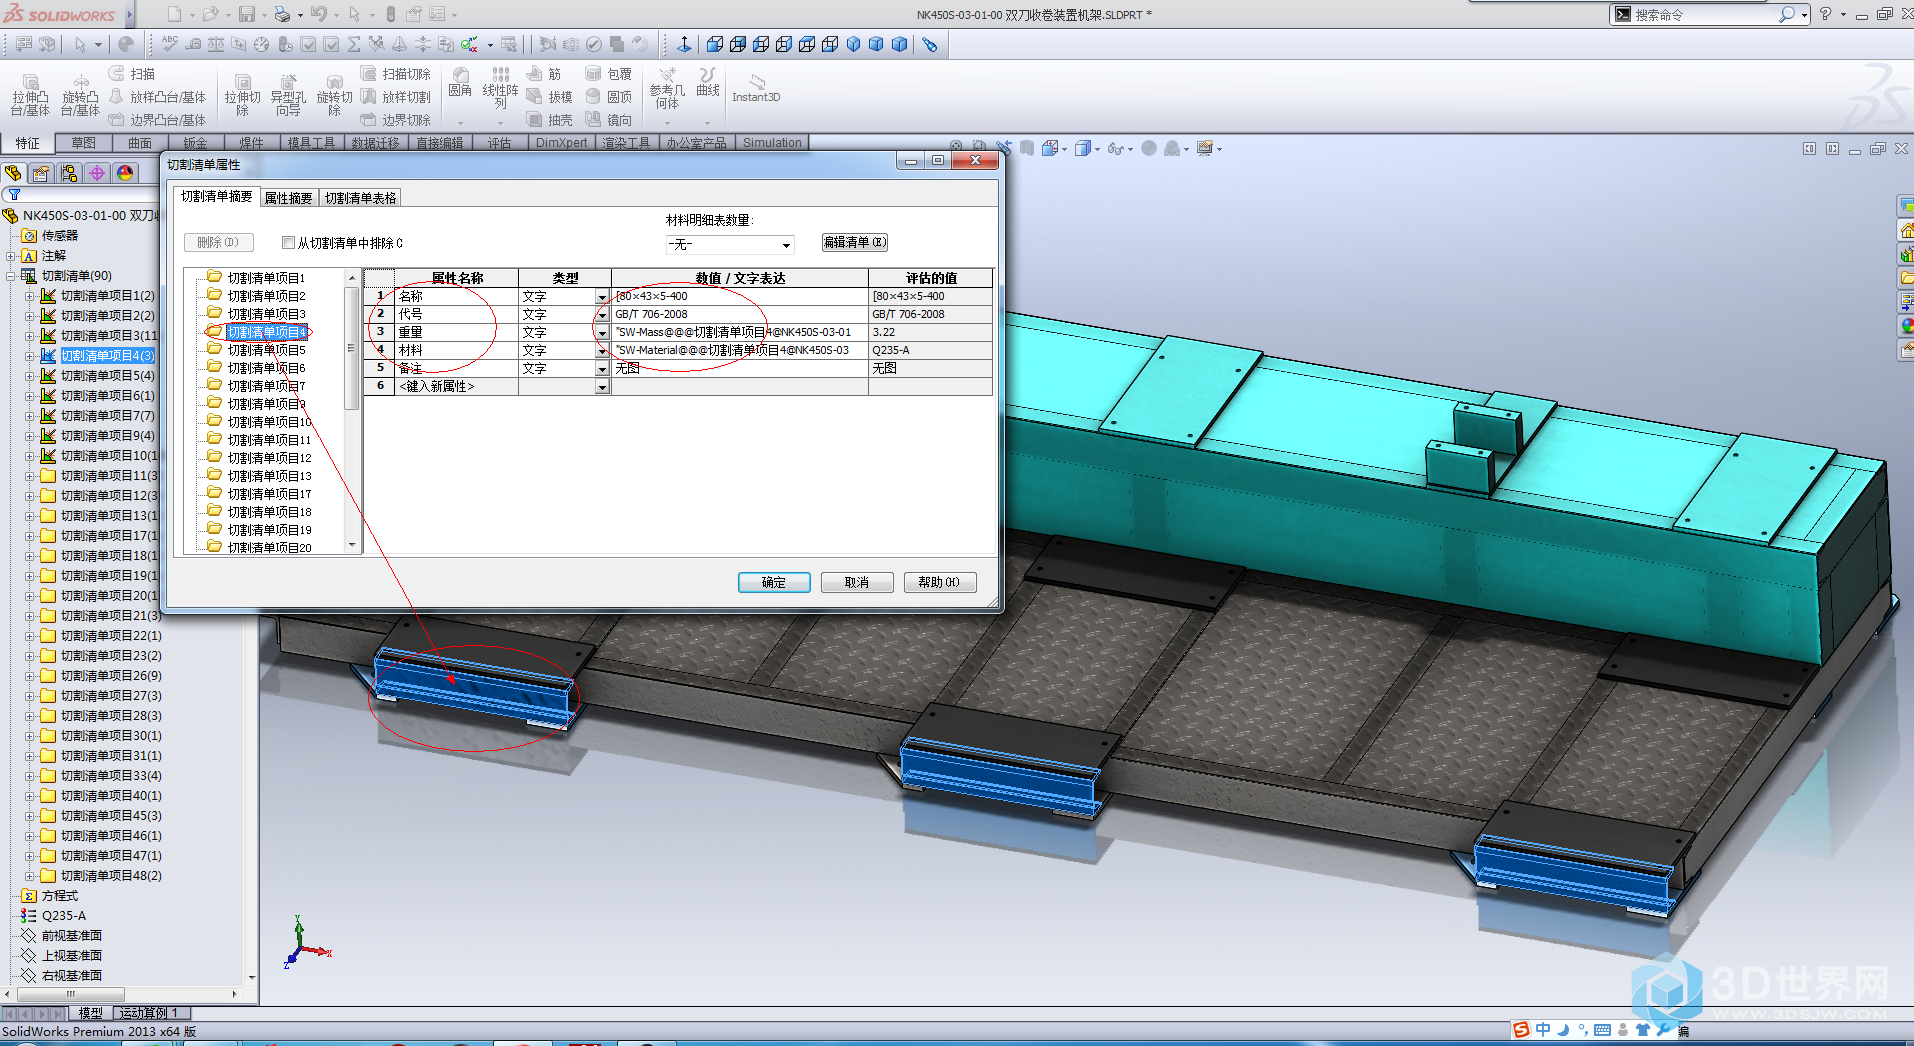
Task: Click the Sogou input method S icon
Action: 1521,1030
